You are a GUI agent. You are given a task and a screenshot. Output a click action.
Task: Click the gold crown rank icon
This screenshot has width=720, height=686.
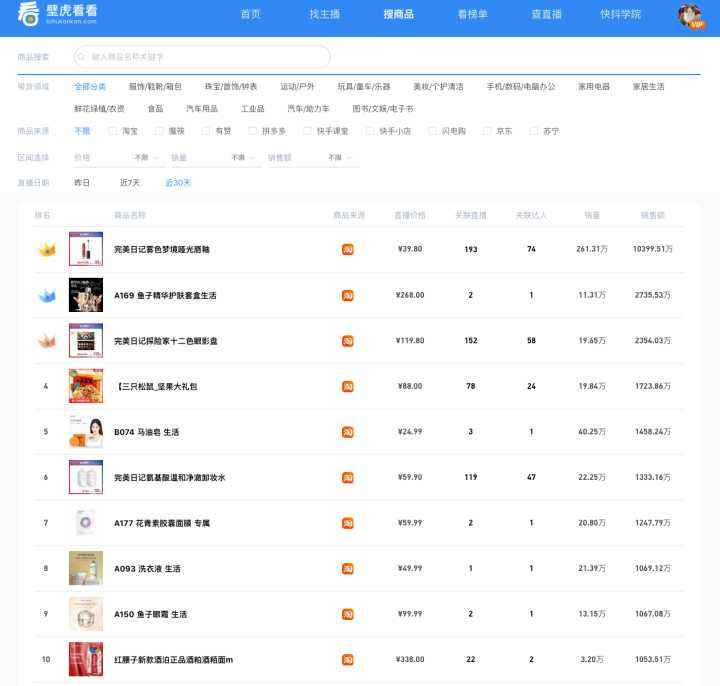click(46, 249)
